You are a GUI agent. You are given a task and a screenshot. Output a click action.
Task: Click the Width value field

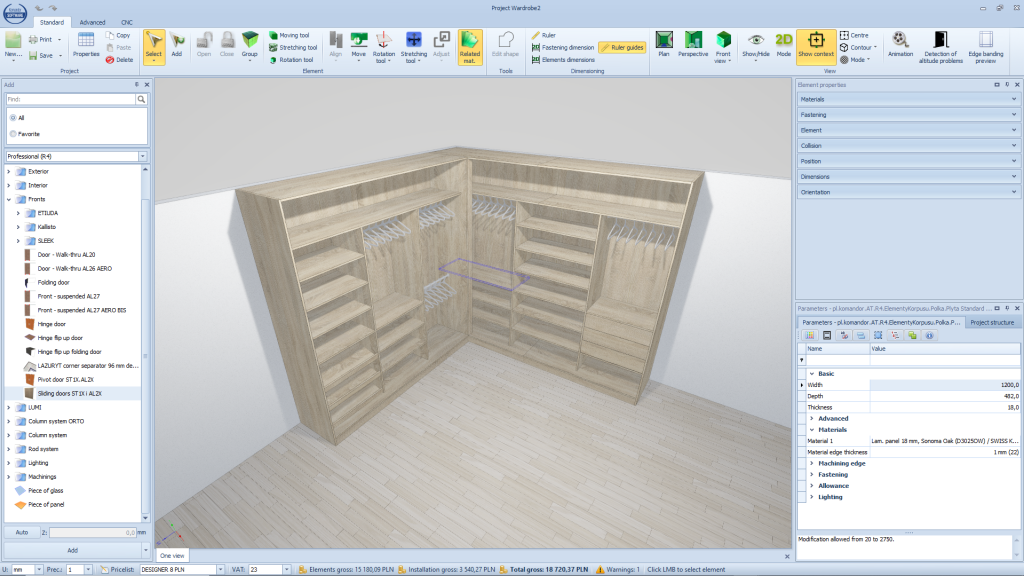click(944, 385)
